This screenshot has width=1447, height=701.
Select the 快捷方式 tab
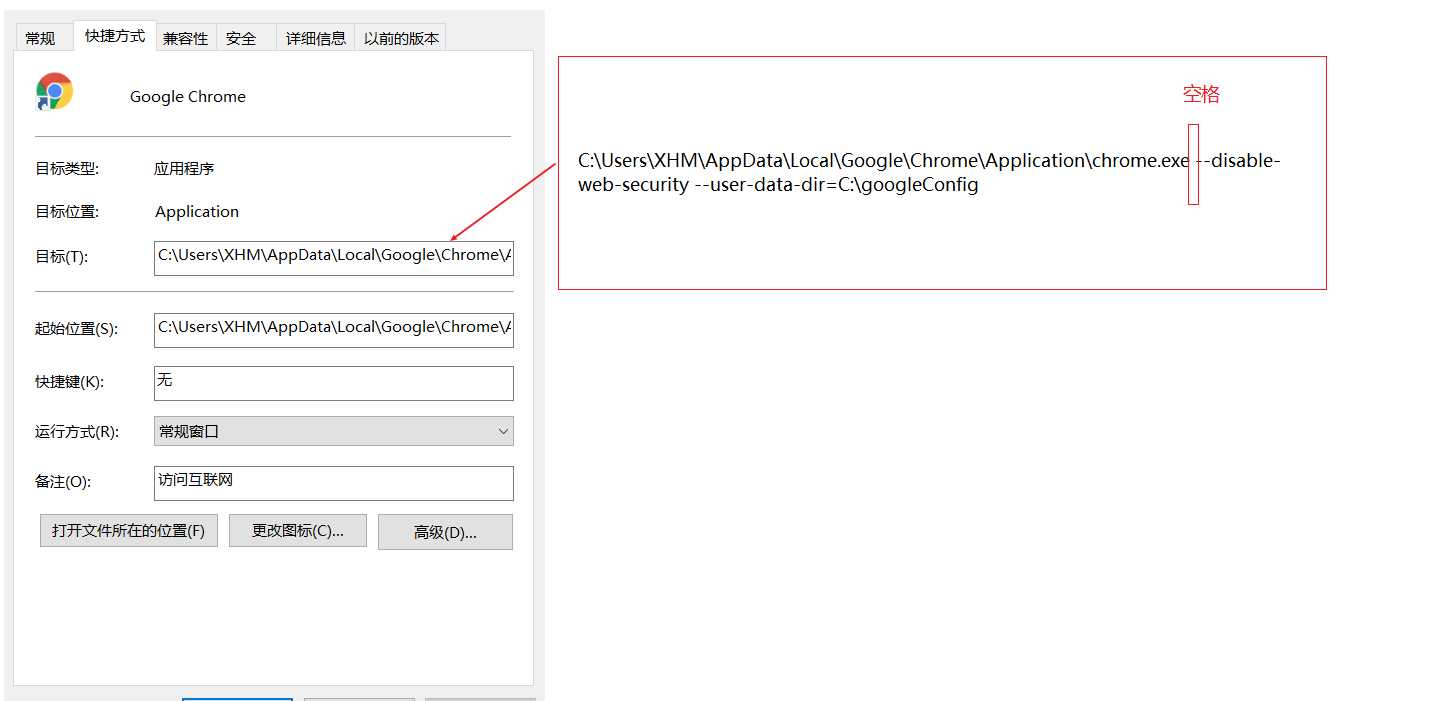[x=114, y=35]
